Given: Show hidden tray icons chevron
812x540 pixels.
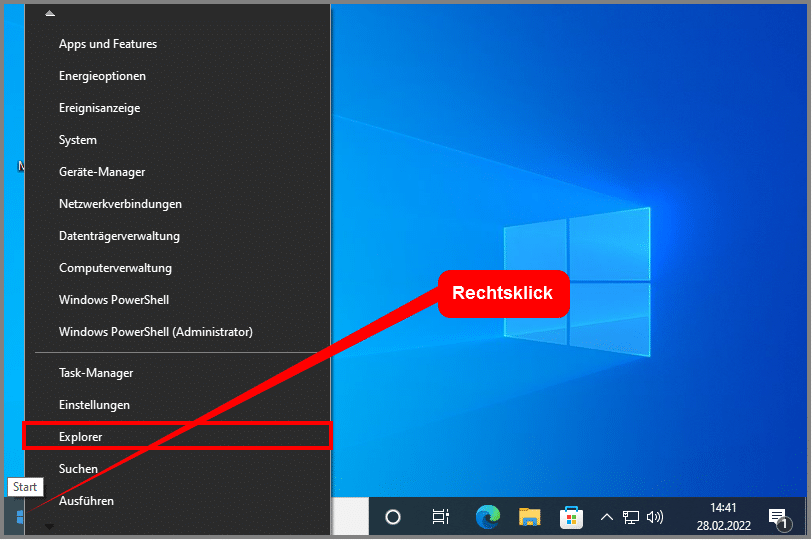Looking at the screenshot, I should click(606, 517).
